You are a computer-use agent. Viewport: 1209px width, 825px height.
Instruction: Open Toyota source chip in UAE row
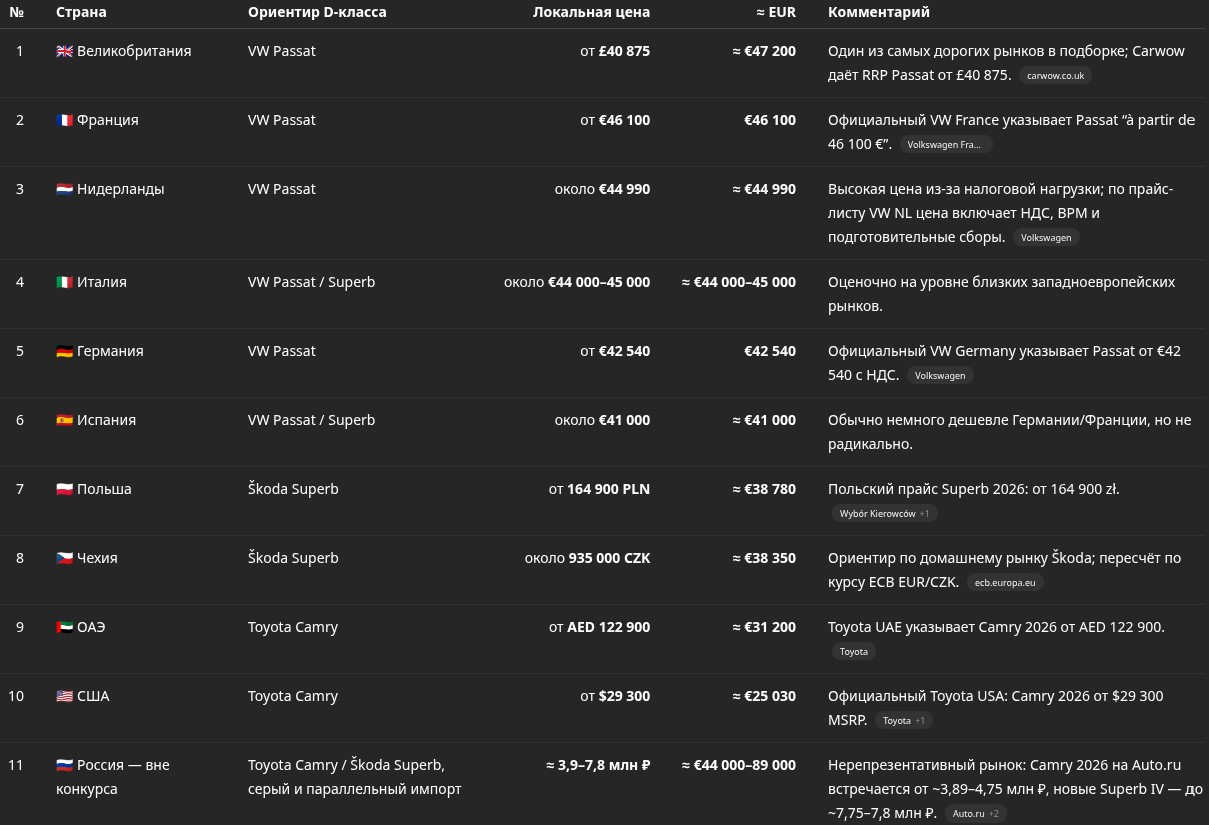pos(854,652)
